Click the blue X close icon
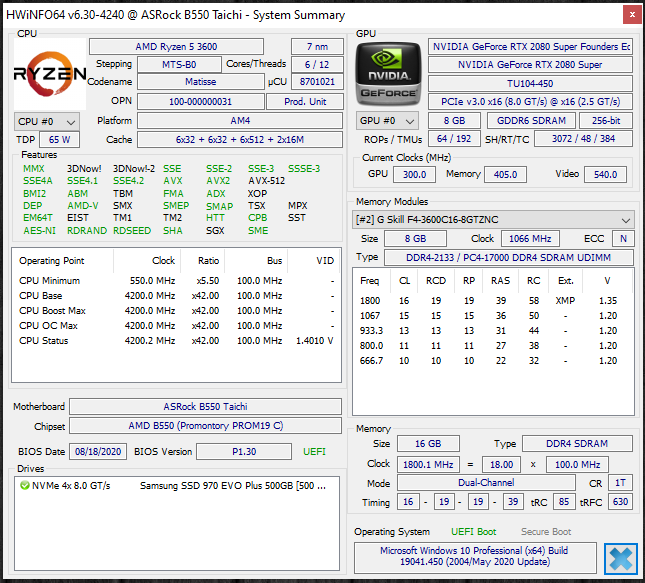Image resolution: width=645 pixels, height=583 pixels. click(x=620, y=559)
